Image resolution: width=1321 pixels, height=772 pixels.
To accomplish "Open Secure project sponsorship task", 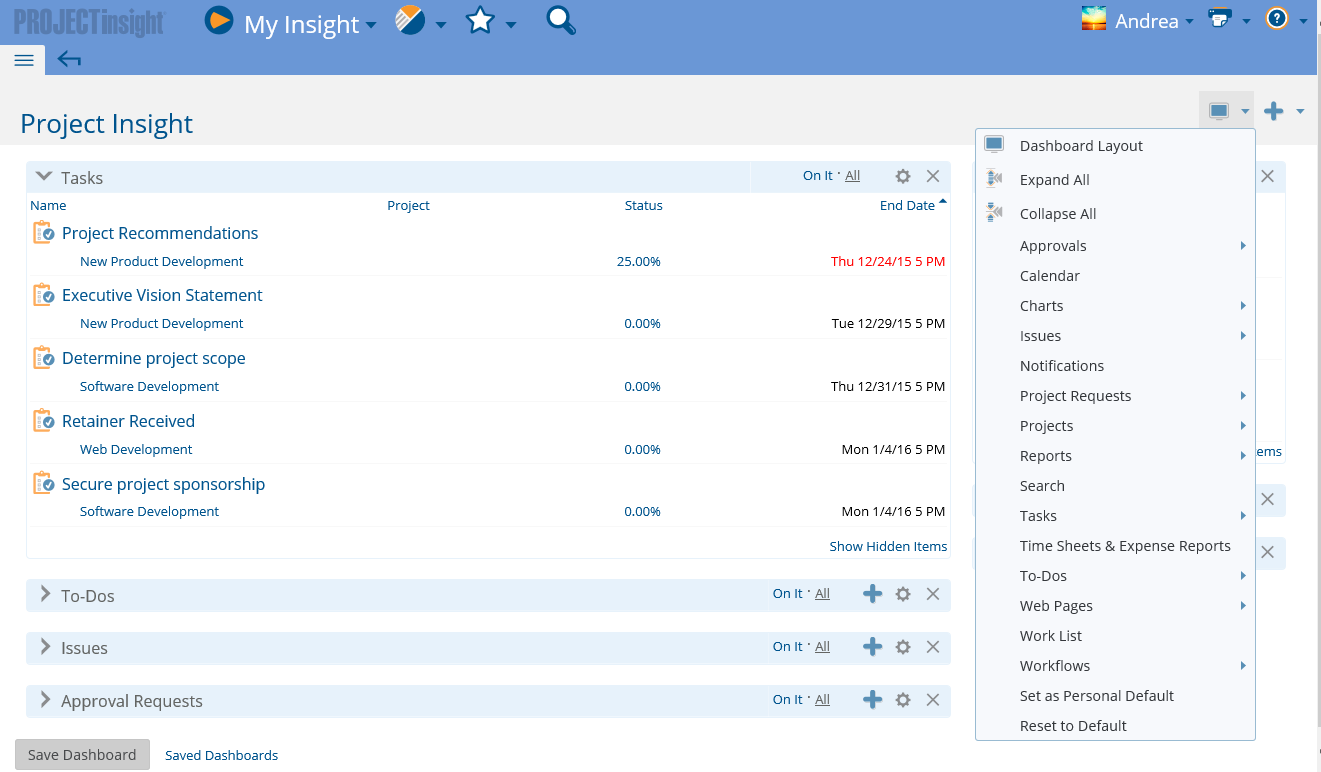I will pos(163,484).
